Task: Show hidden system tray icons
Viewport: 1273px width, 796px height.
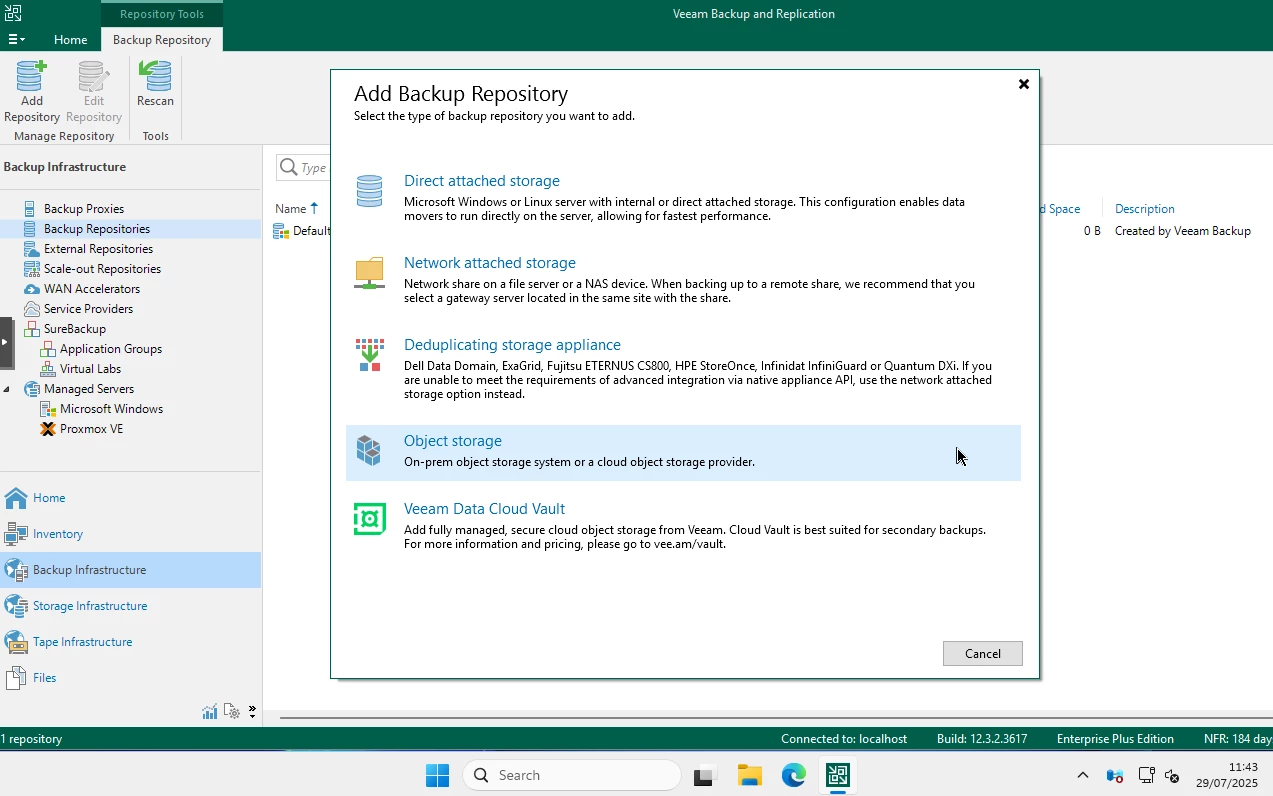Action: tap(1083, 775)
